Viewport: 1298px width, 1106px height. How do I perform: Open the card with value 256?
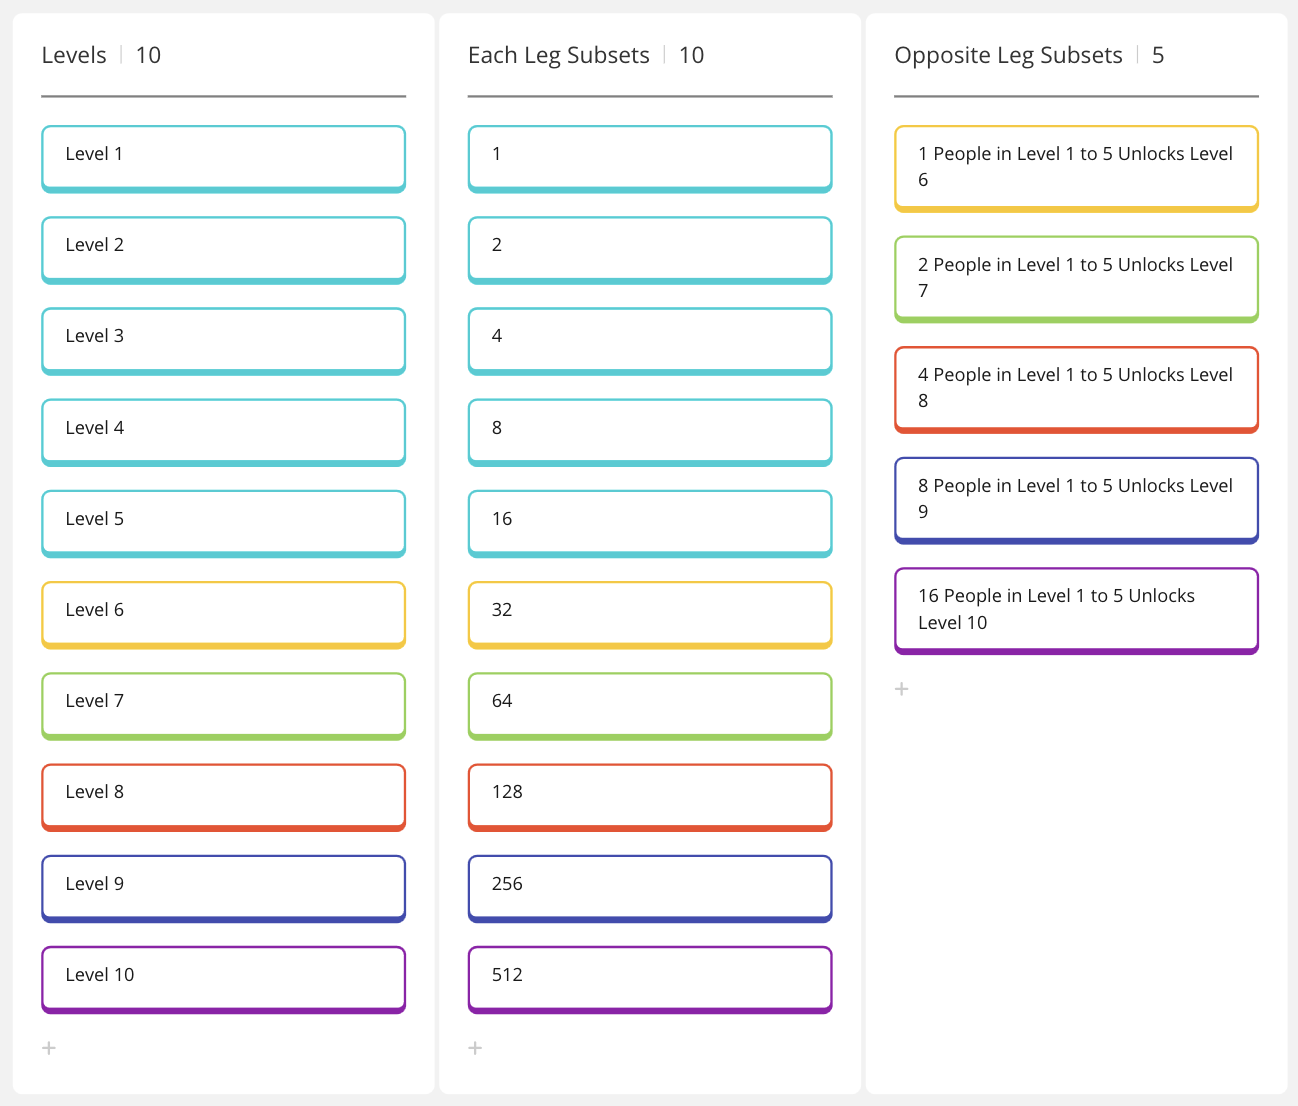[650, 889]
